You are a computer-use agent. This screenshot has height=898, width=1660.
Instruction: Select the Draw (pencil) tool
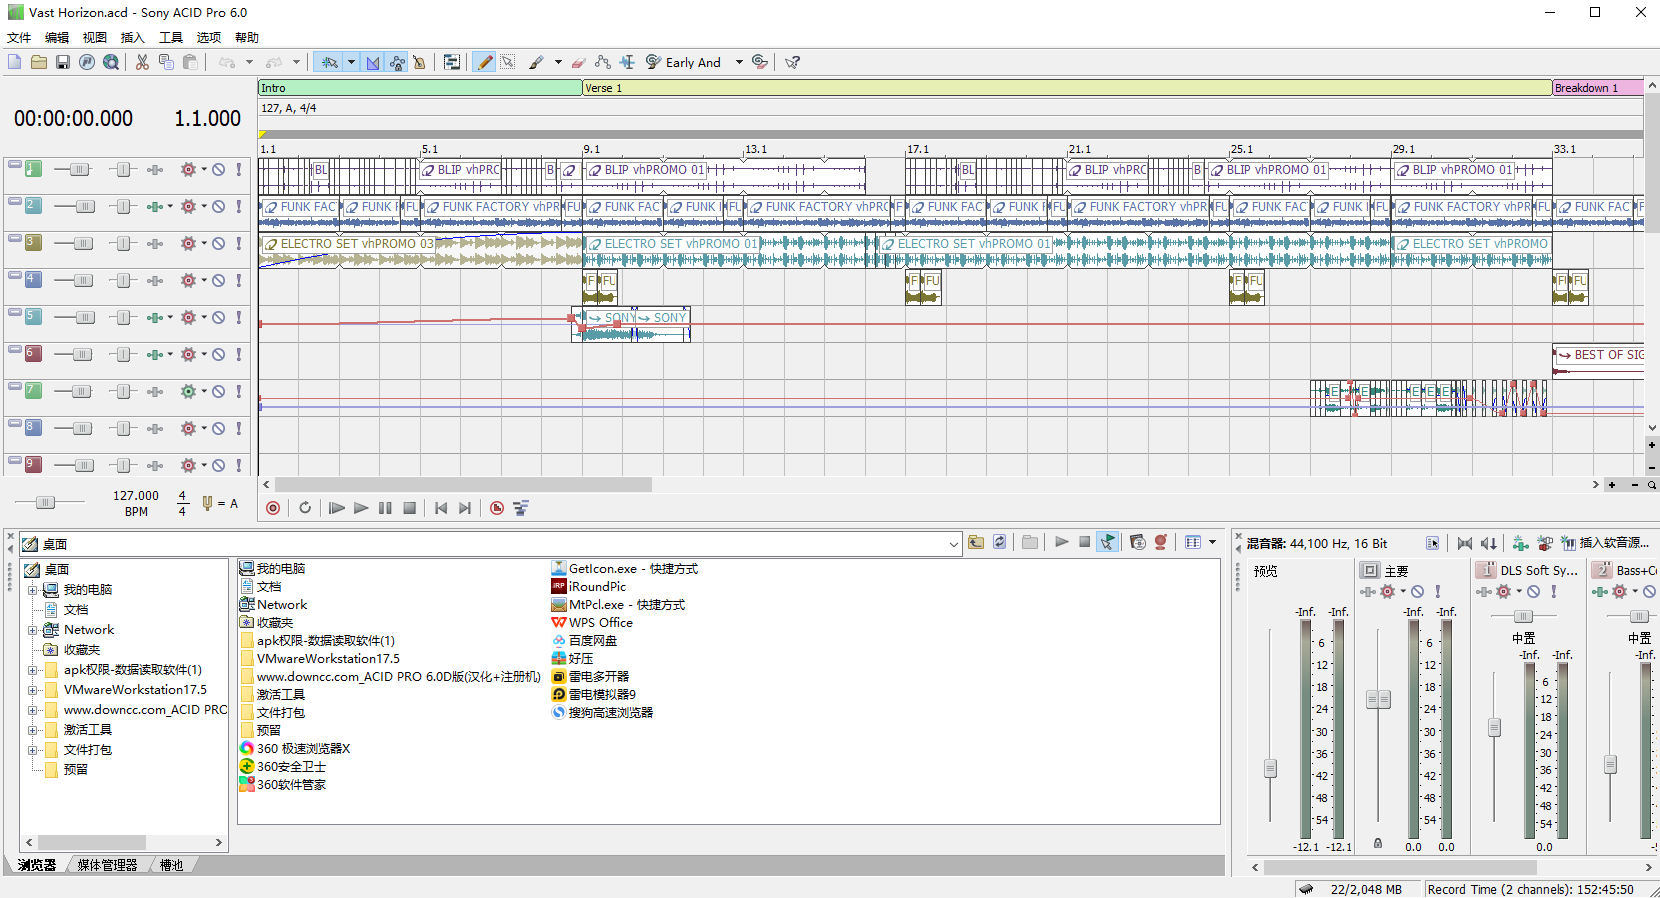(484, 62)
